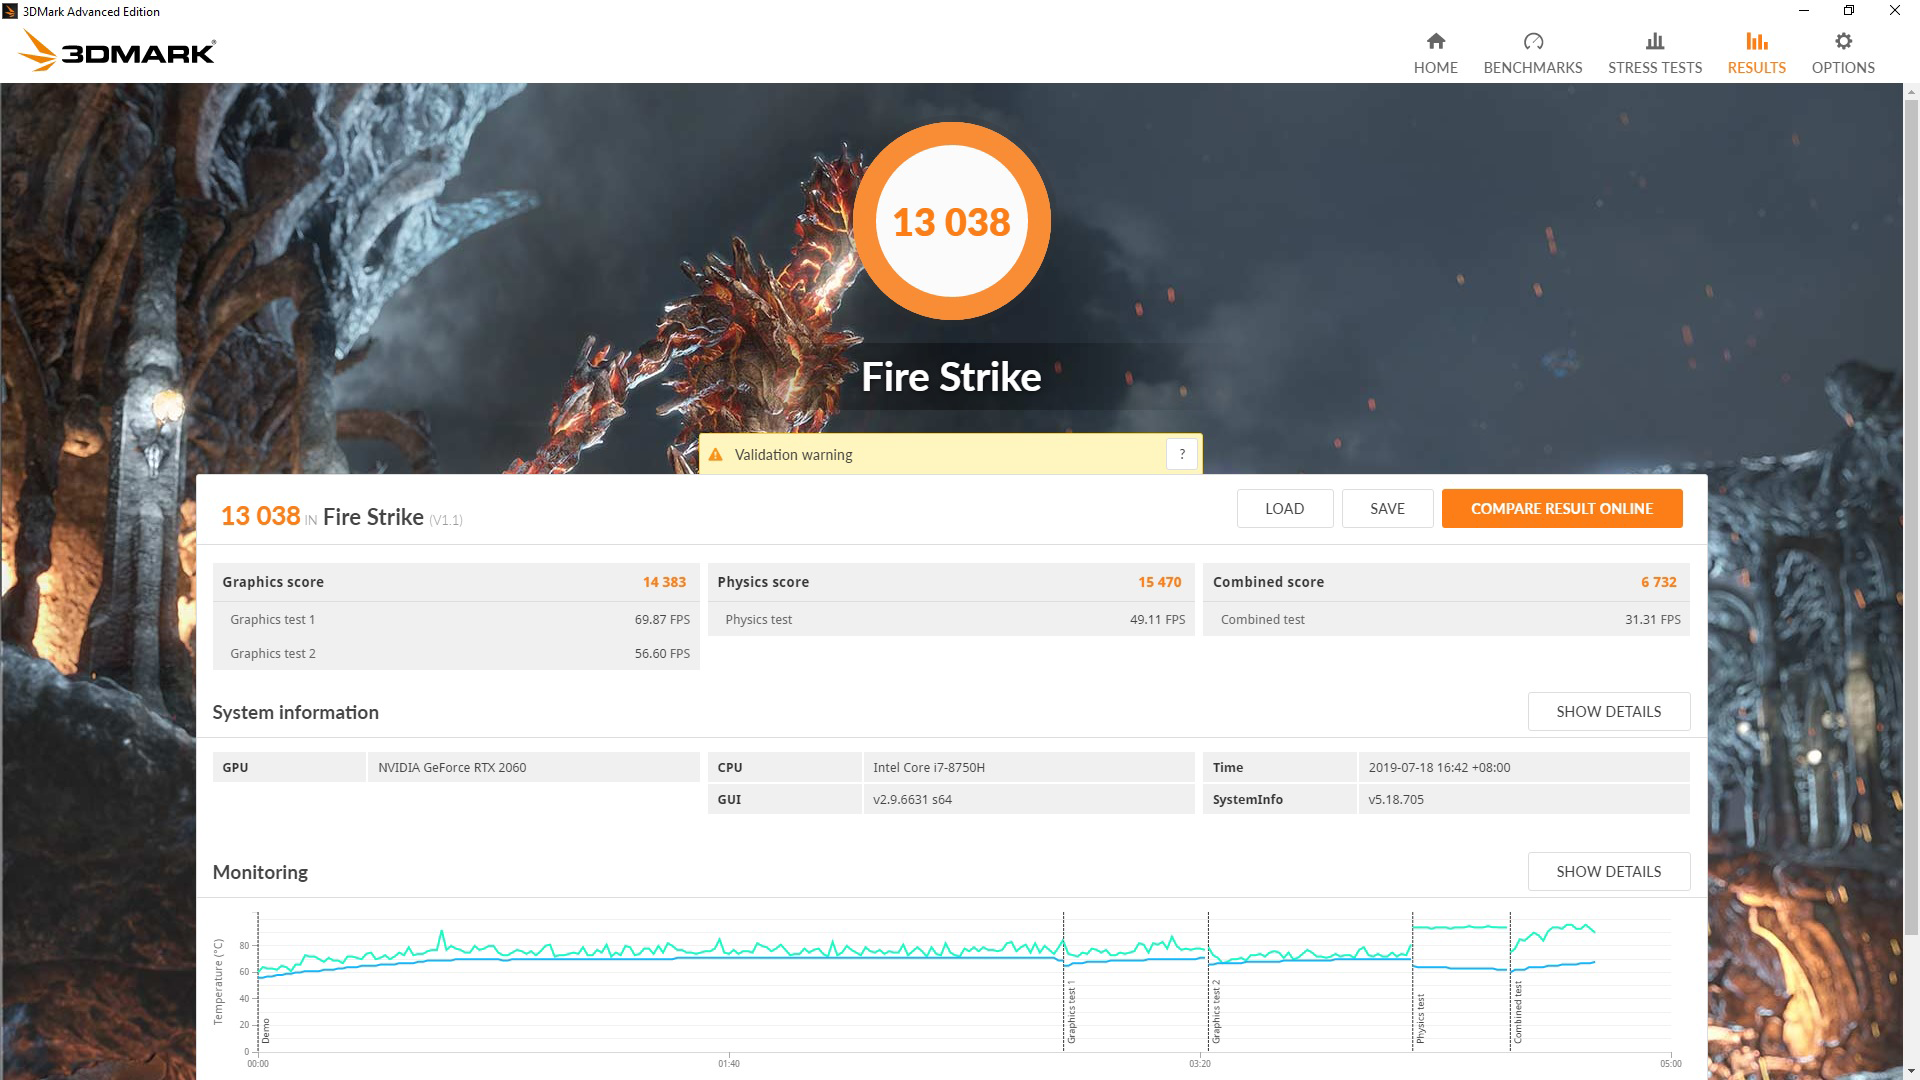The height and width of the screenshot is (1080, 1920).
Task: Expand System information with Show Details
Action: [1608, 711]
